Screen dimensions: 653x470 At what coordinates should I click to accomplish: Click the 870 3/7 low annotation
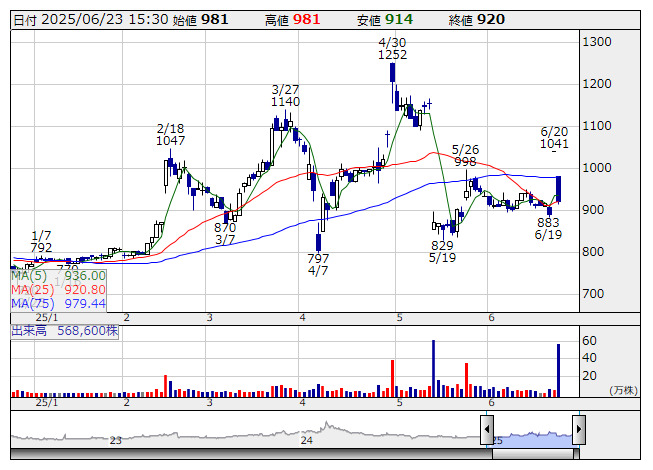(x=225, y=234)
